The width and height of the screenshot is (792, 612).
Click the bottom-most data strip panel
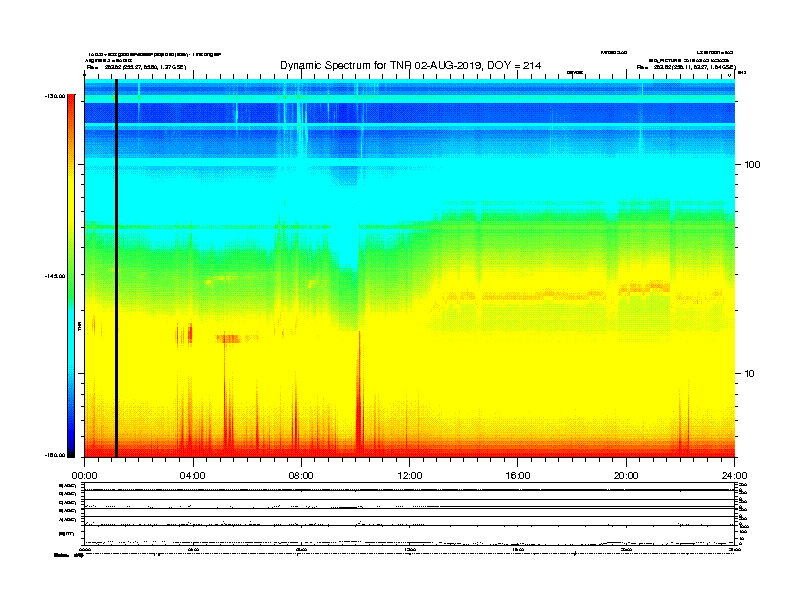409,536
